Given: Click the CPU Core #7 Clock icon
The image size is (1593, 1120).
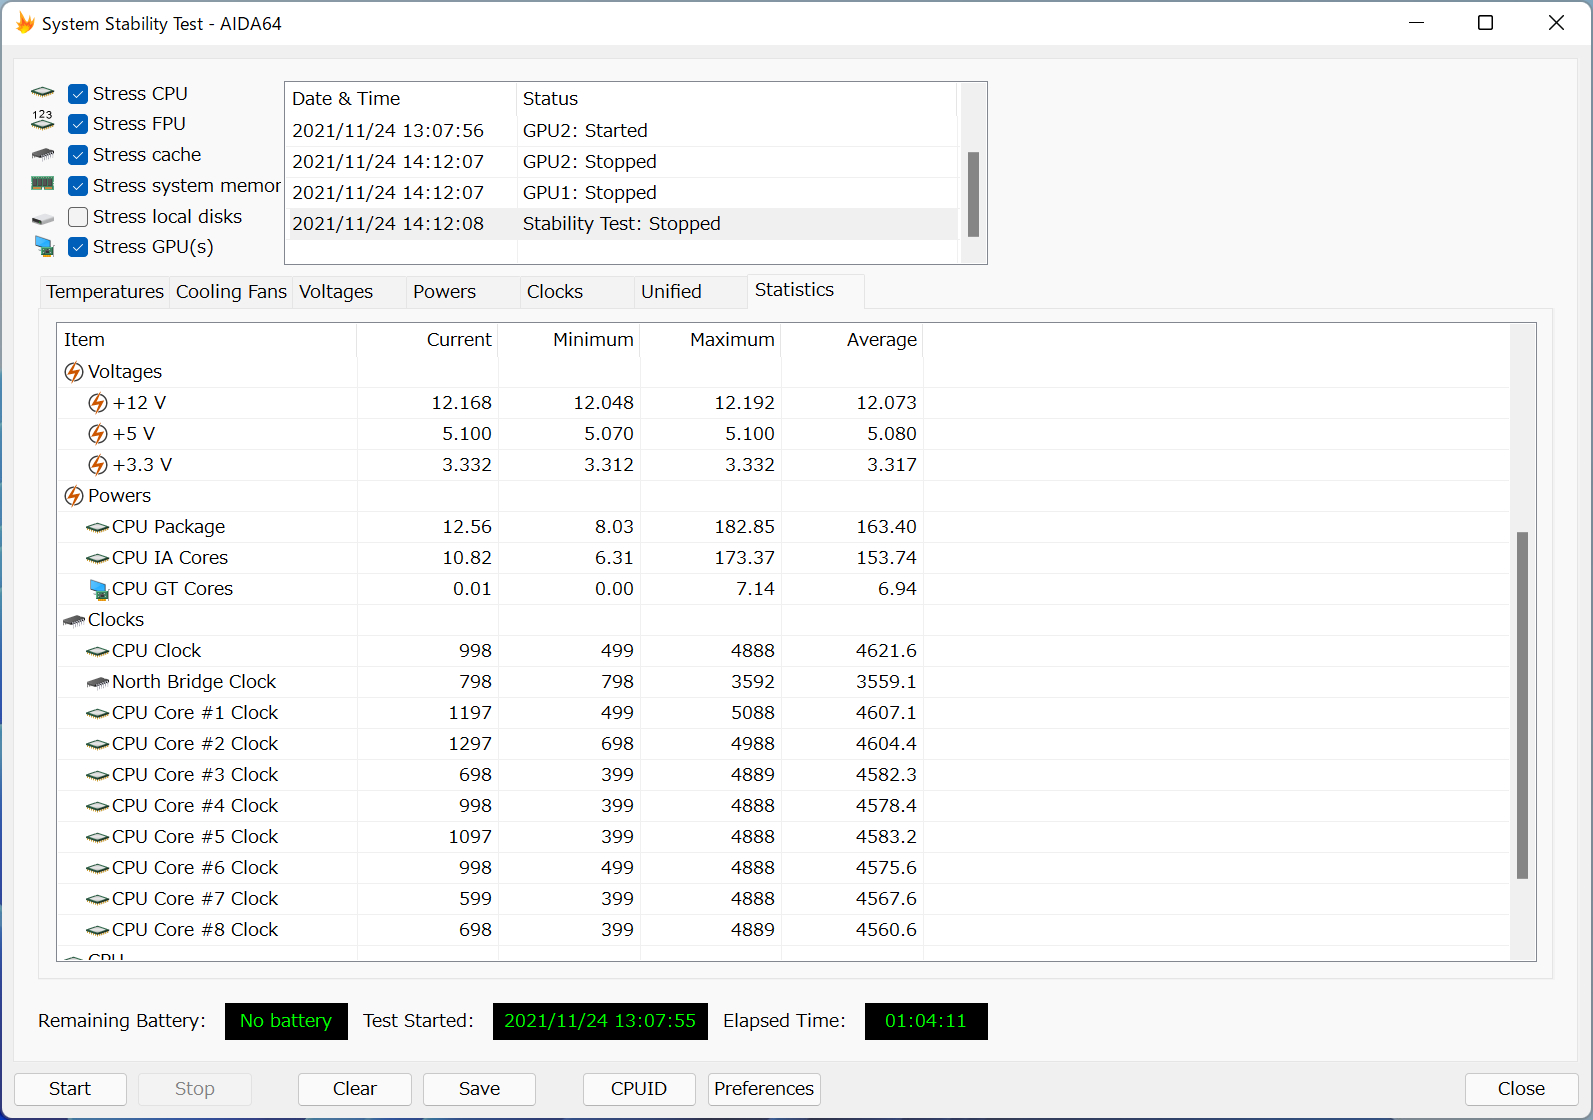Looking at the screenshot, I should [98, 899].
